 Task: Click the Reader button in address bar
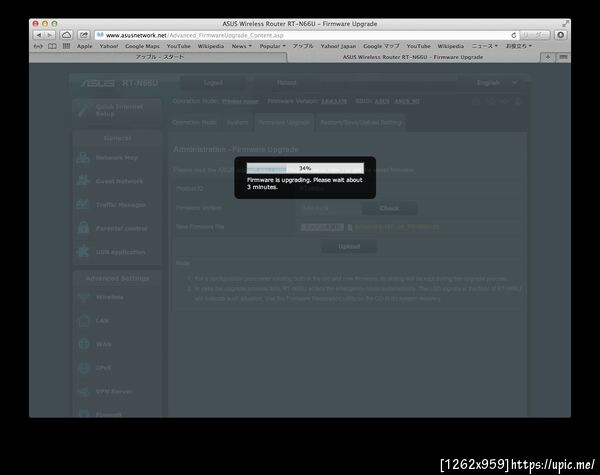(x=534, y=35)
